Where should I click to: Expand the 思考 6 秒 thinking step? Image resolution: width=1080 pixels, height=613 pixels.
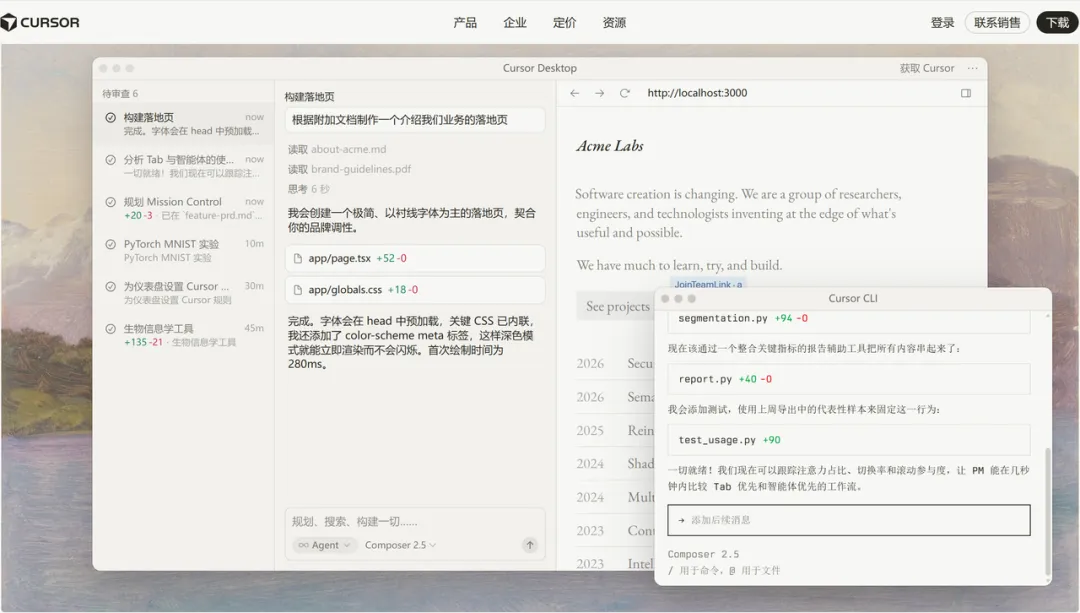(309, 189)
